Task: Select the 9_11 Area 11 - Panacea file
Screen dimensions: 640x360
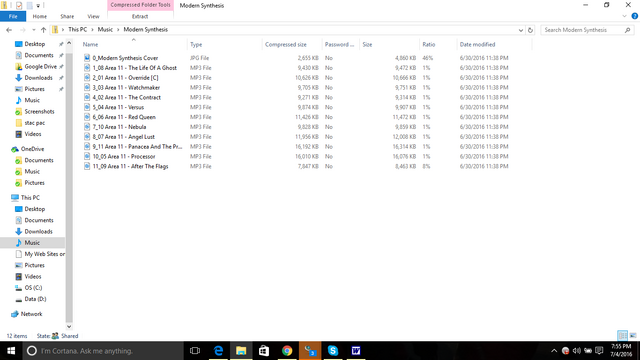Action: click(x=137, y=147)
